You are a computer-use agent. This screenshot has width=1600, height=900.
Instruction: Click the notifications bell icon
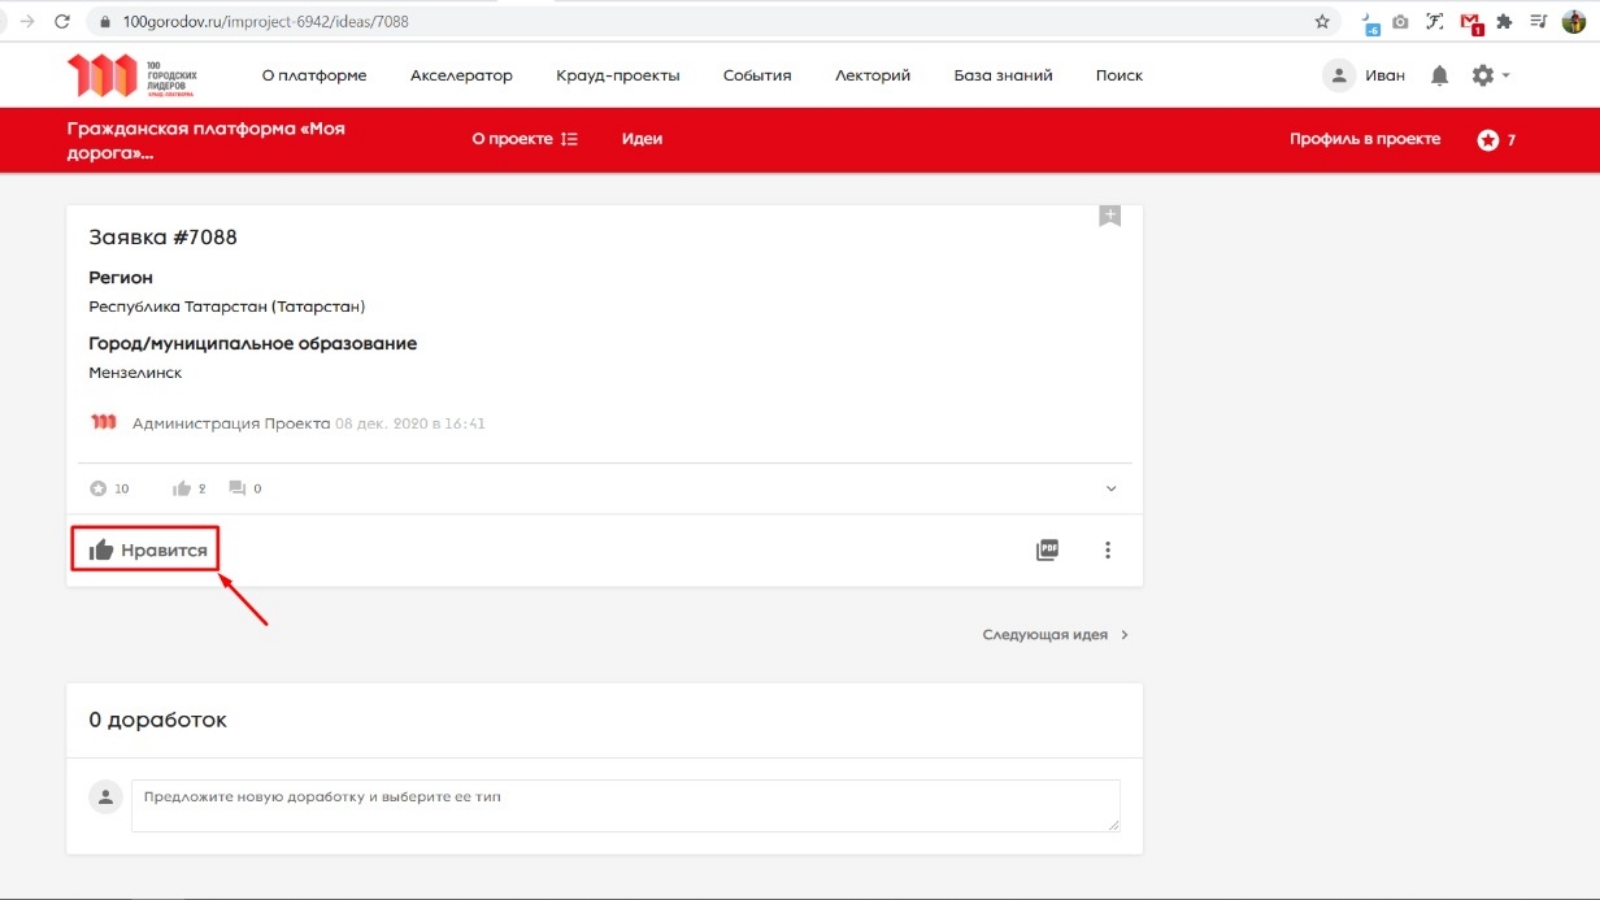click(x=1439, y=76)
